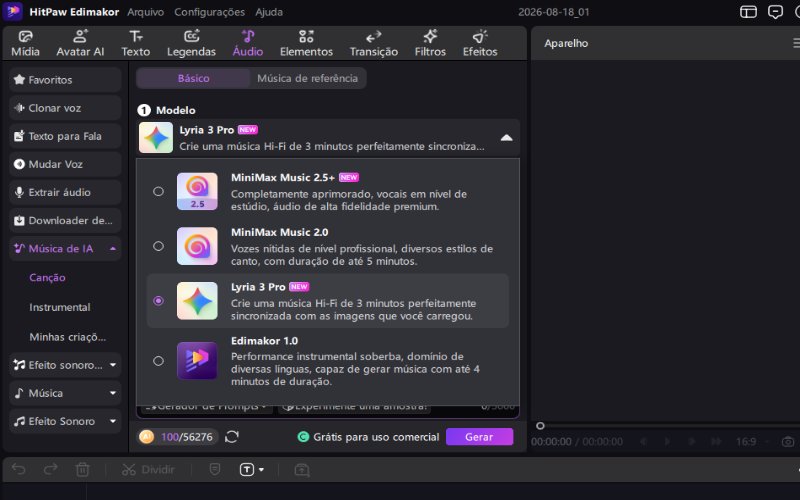This screenshot has height=500, width=800.
Task: Open the Filtros tool
Action: [430, 43]
